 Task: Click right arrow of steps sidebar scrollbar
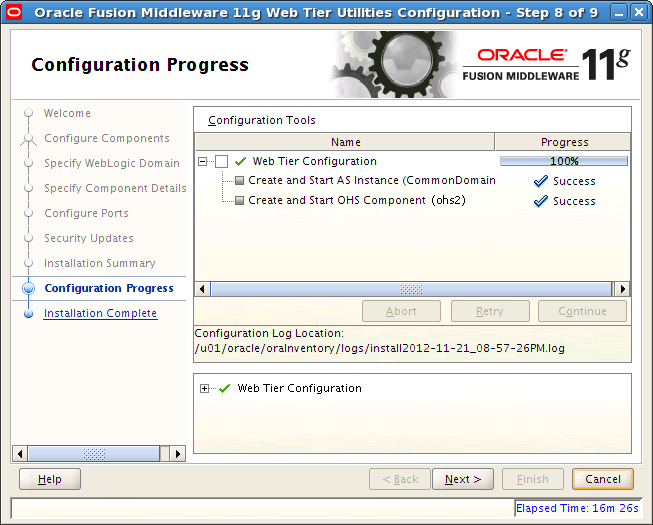click(x=178, y=453)
